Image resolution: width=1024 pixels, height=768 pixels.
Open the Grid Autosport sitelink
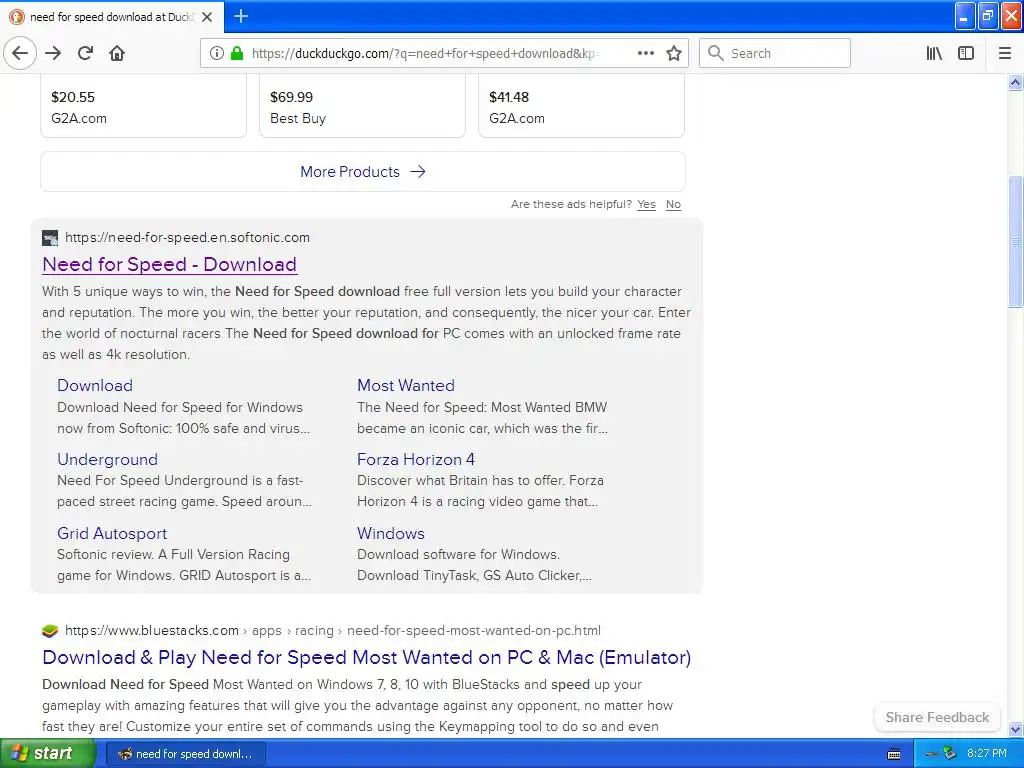[112, 534]
